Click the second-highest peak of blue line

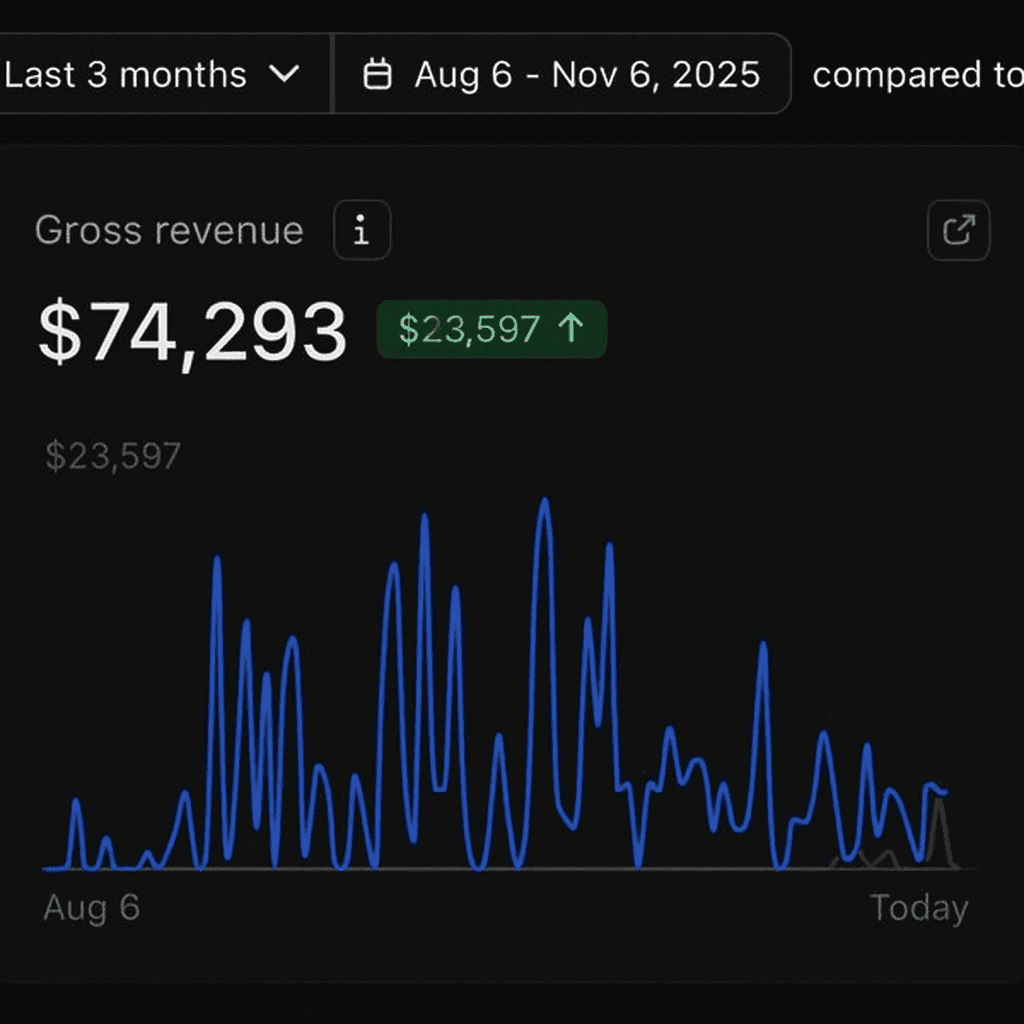point(425,517)
